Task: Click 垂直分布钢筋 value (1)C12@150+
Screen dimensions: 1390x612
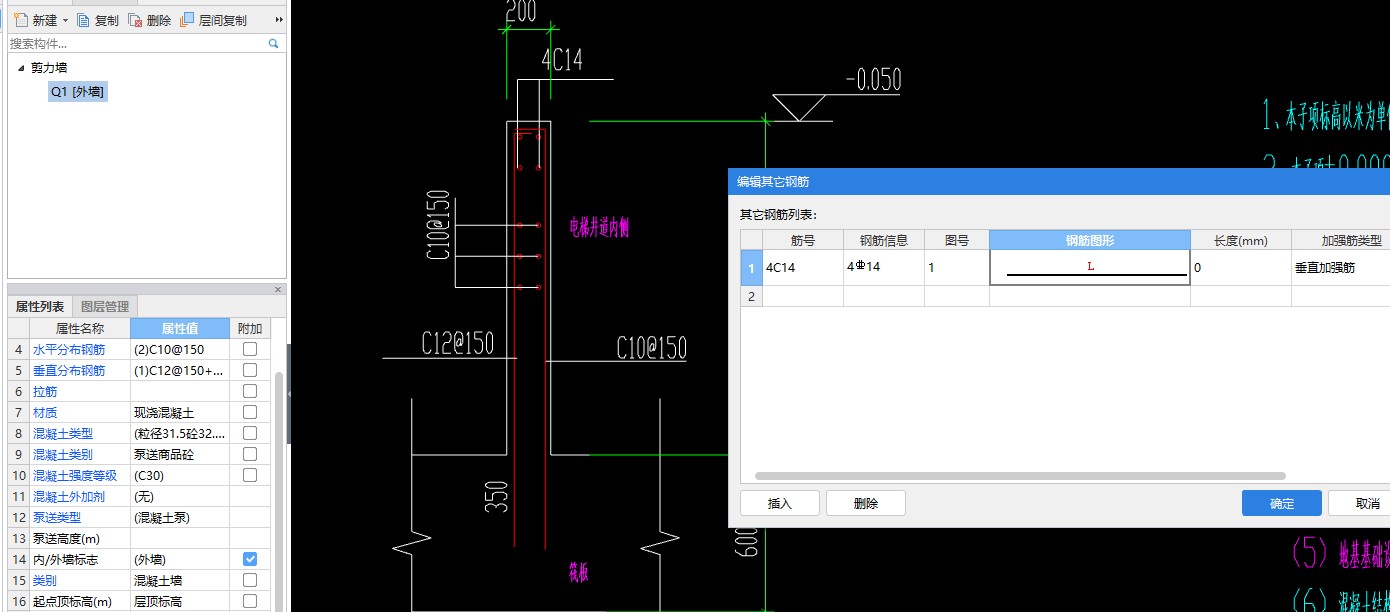Action: (180, 370)
